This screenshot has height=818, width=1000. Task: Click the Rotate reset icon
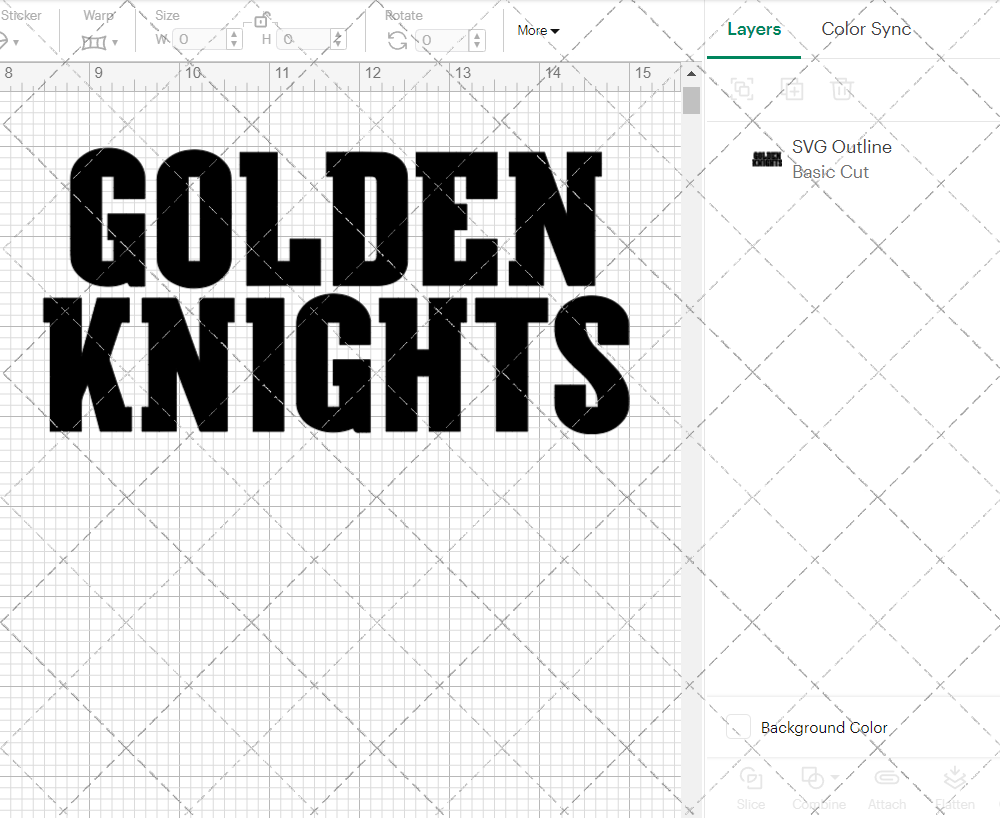(396, 40)
